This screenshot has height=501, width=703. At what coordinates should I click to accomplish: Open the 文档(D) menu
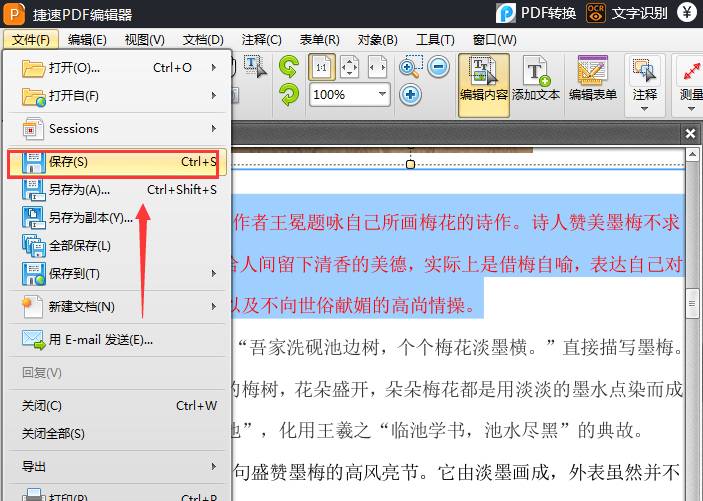tap(203, 39)
